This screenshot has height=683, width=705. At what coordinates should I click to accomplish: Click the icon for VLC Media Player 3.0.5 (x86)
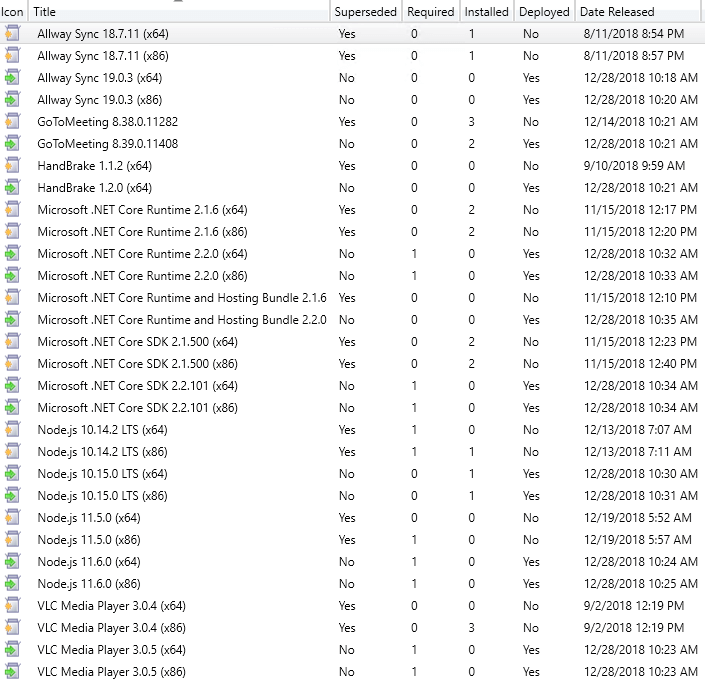click(13, 672)
